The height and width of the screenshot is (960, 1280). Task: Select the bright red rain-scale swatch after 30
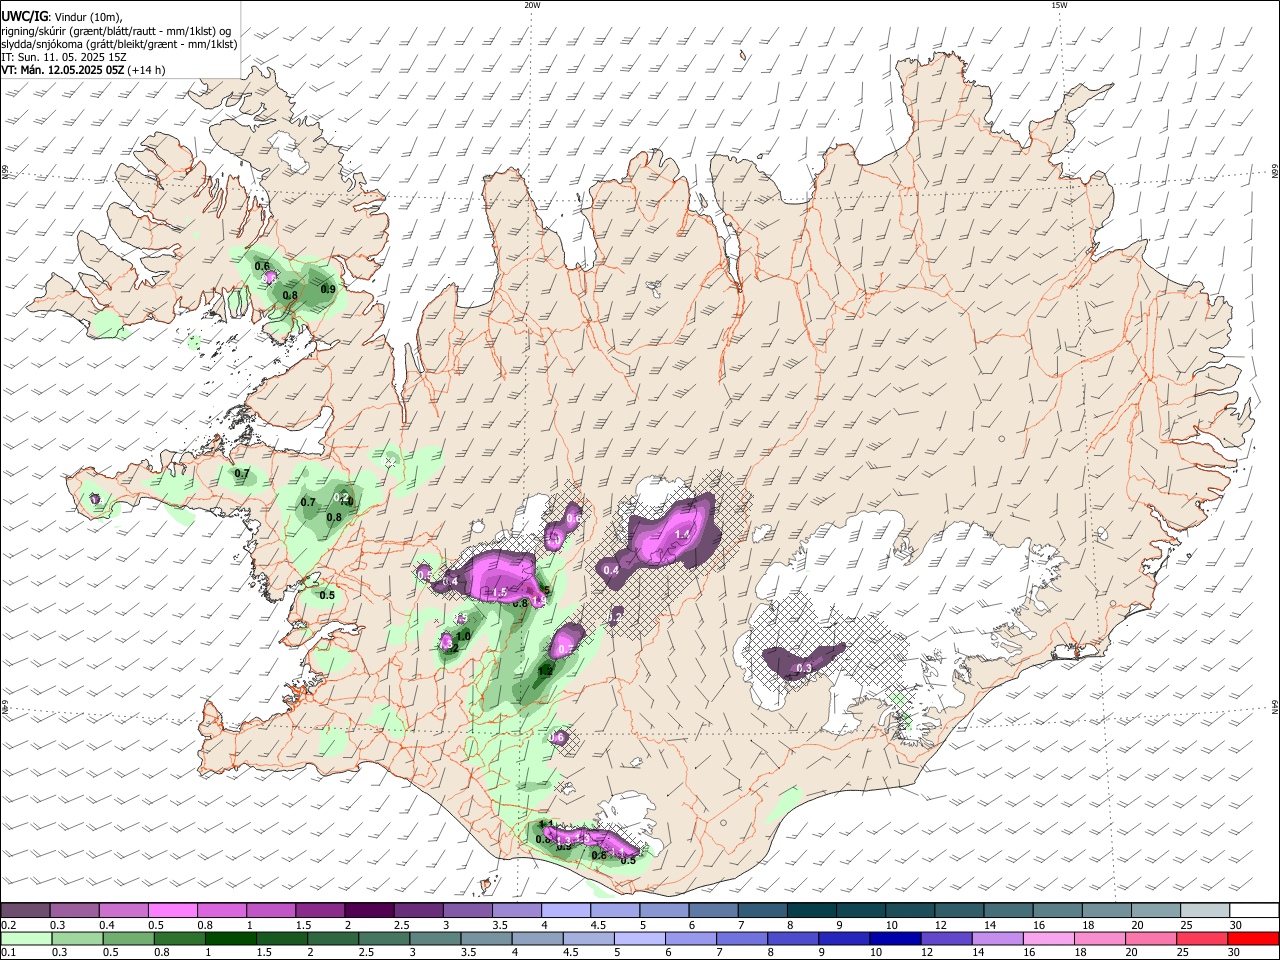tap(1252, 939)
